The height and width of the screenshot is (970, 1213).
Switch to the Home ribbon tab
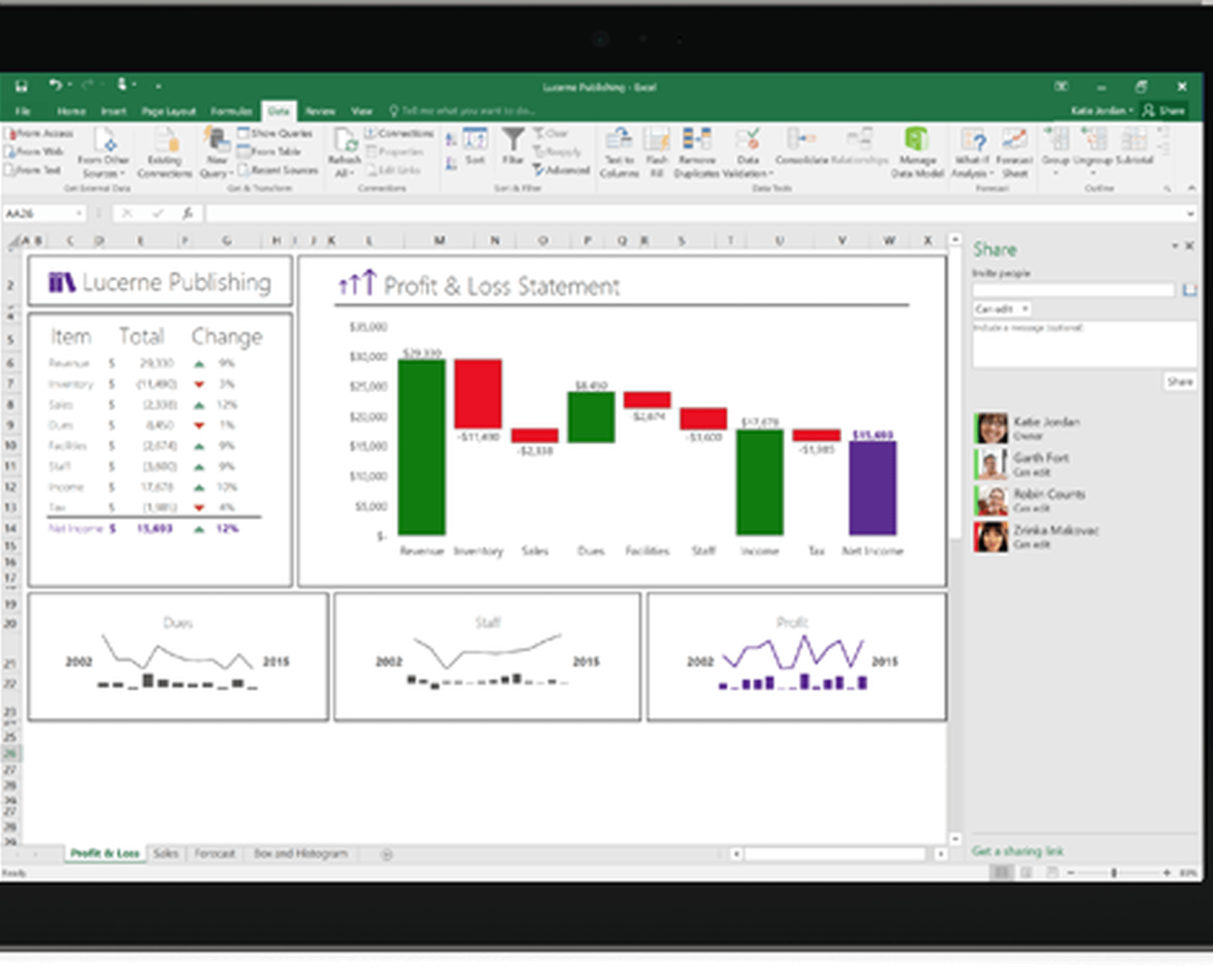(x=71, y=111)
